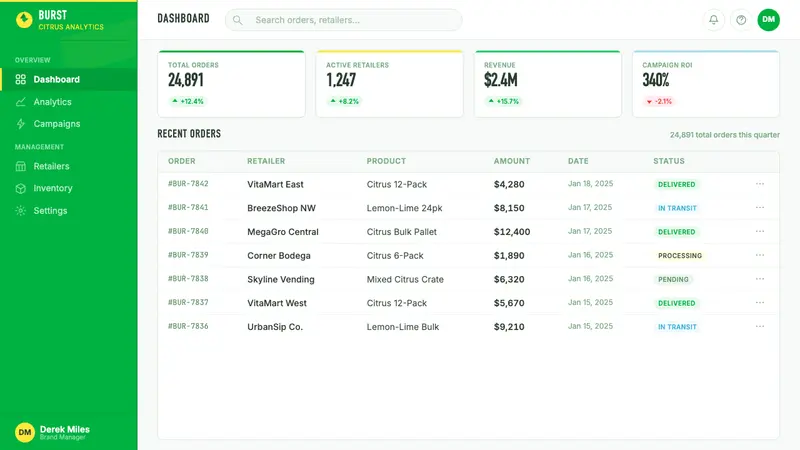
Task: Click the Analytics chart icon in sidebar
Action: click(x=20, y=102)
